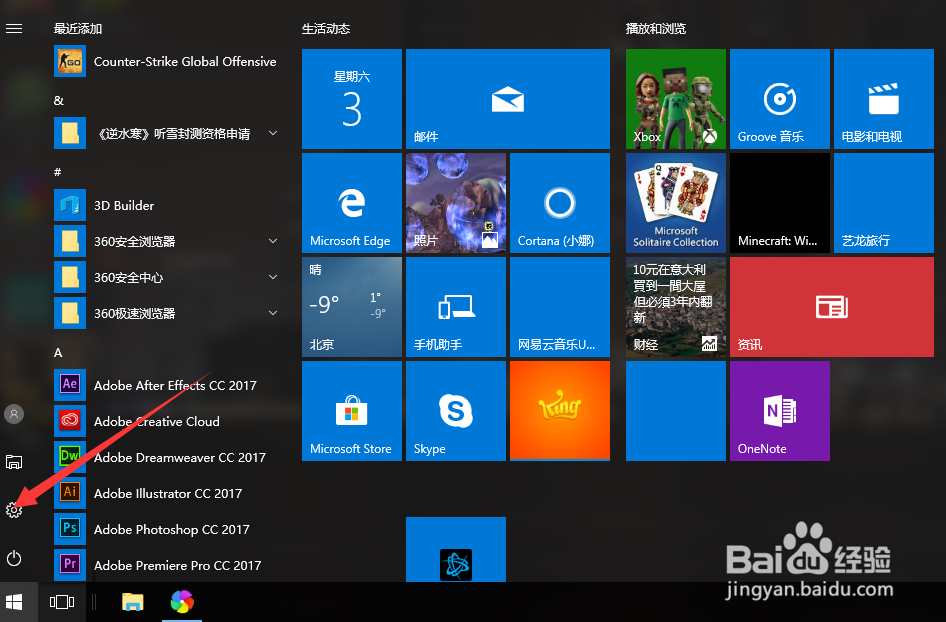Open the Microsoft Edge tile
Screen dimensions: 946x622
coord(352,203)
